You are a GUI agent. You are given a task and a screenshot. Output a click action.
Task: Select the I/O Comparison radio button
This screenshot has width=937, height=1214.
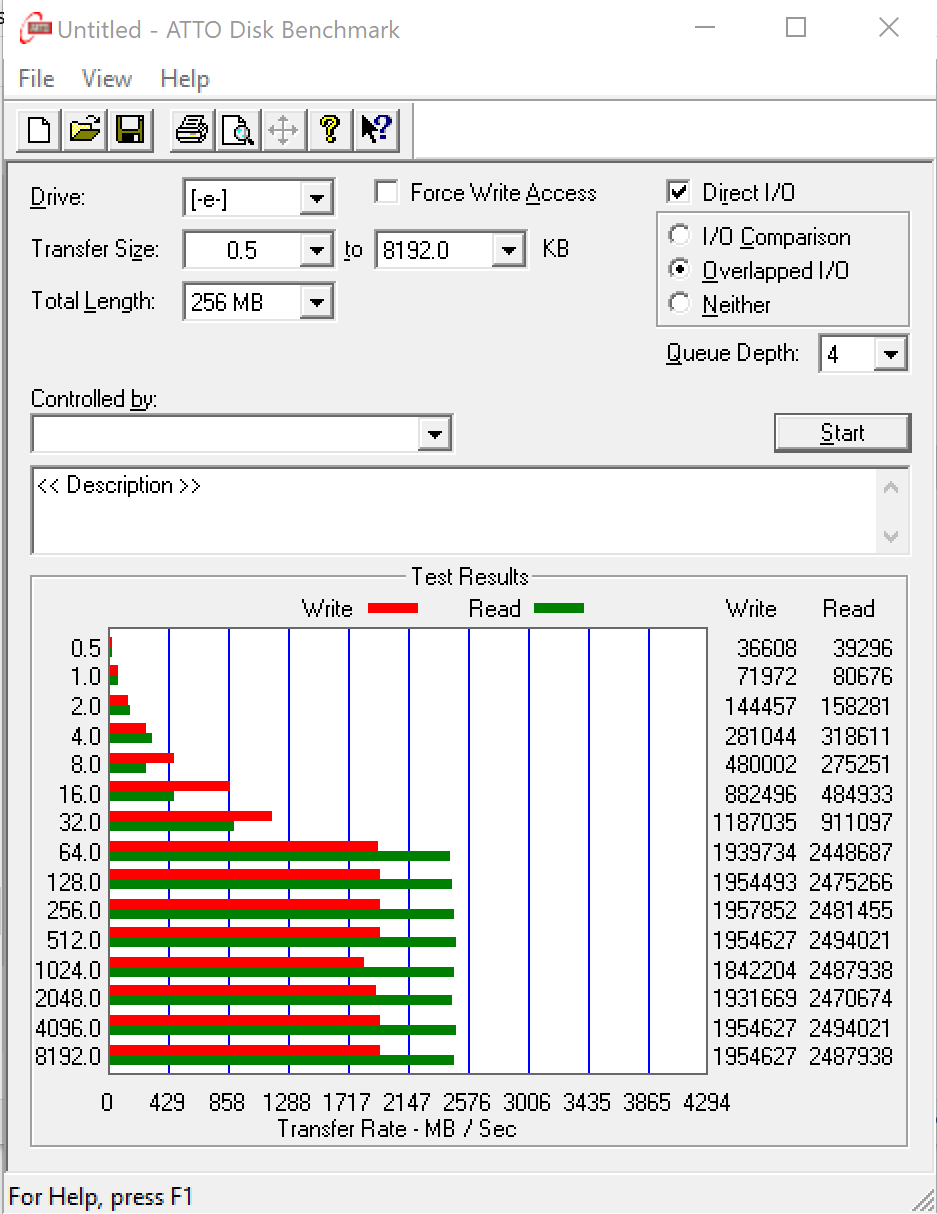pyautogui.click(x=680, y=237)
